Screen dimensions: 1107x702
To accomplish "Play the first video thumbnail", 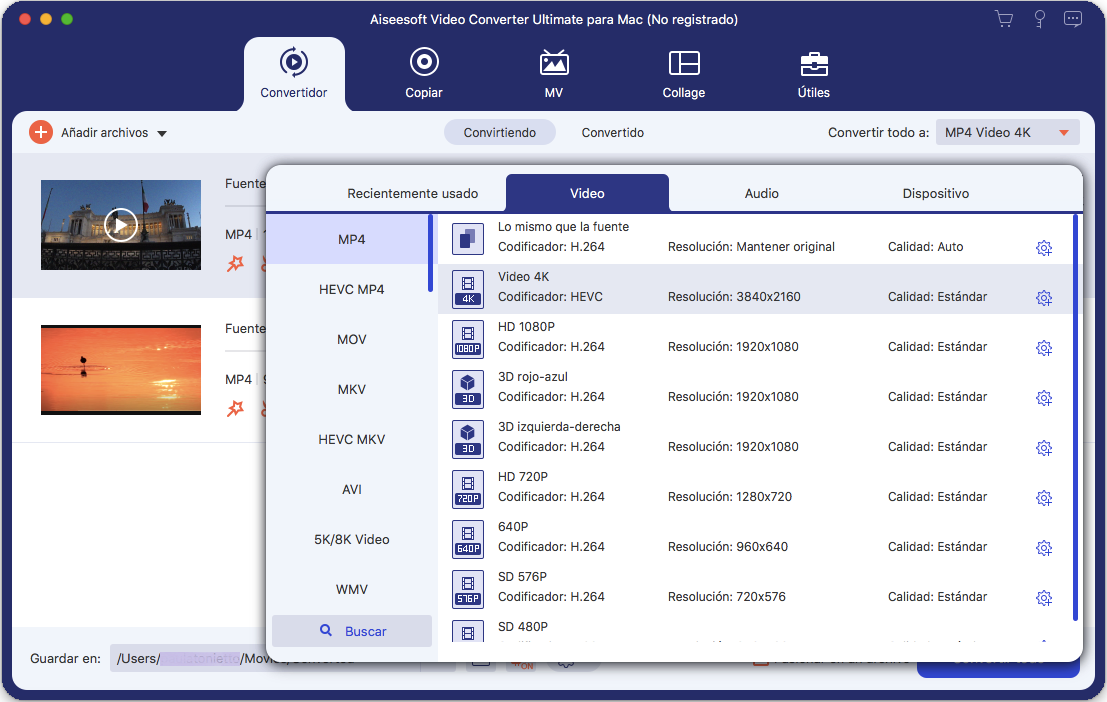I will click(121, 225).
